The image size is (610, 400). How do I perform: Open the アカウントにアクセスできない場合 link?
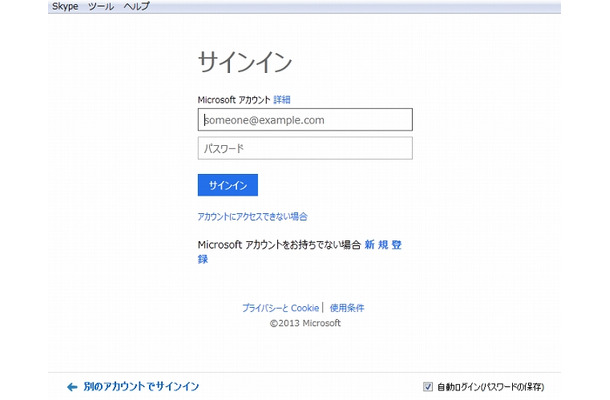(x=252, y=217)
